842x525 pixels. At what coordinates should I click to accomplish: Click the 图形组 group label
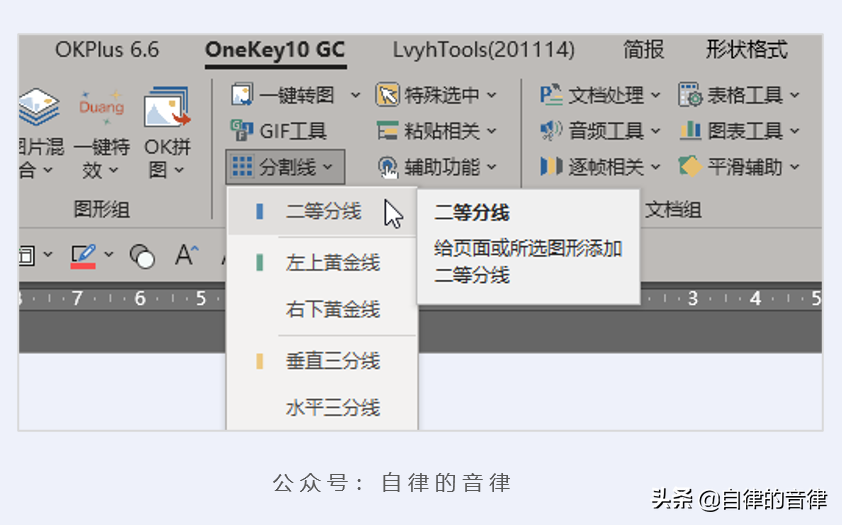(x=101, y=209)
